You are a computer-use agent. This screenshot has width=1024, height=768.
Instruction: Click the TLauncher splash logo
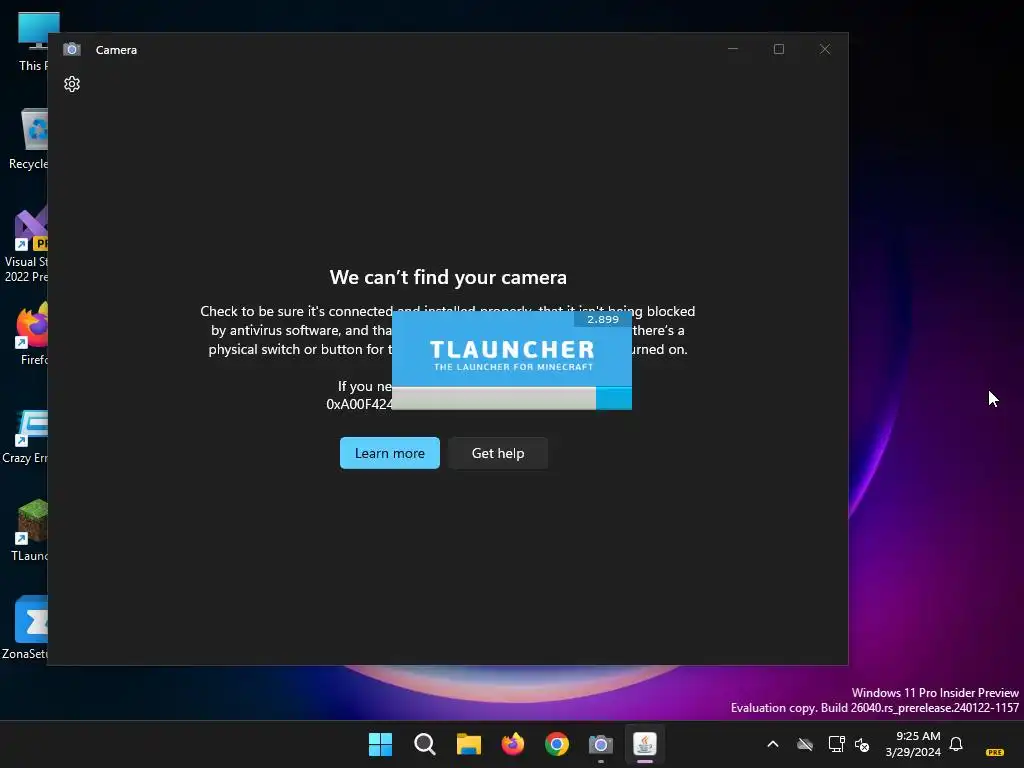[x=512, y=355]
